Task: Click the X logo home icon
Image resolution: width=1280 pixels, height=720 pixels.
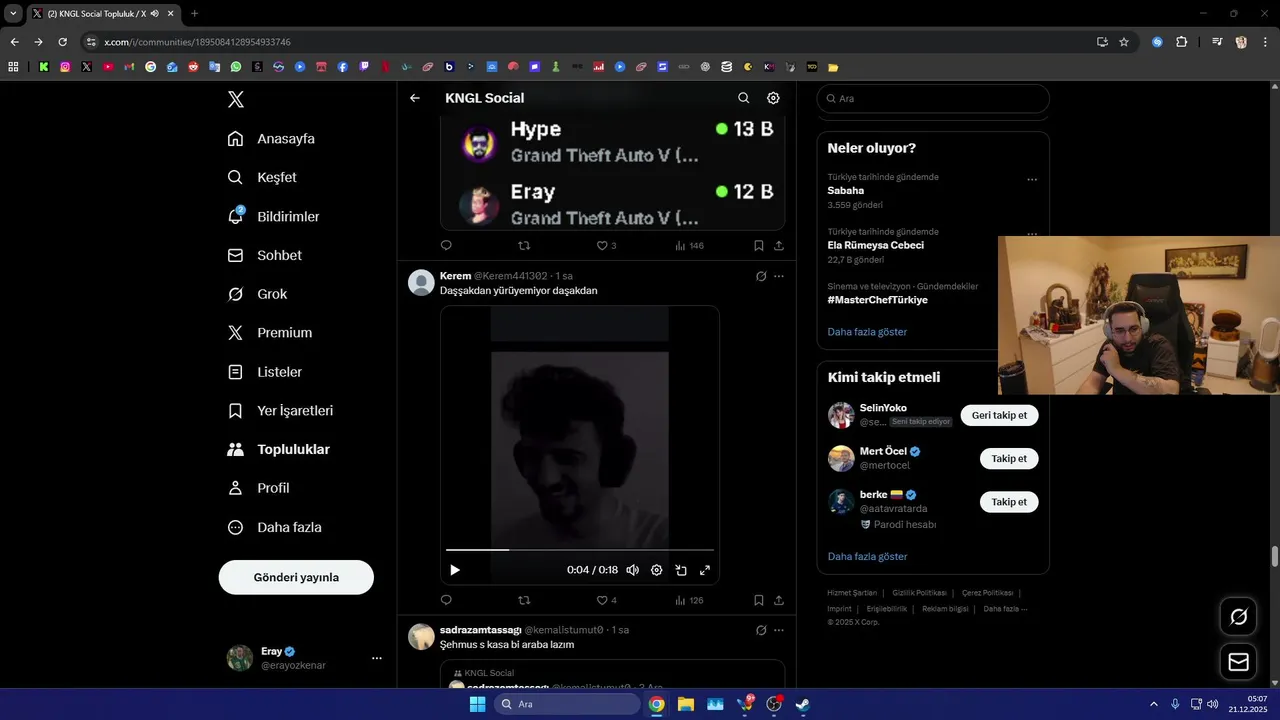Action: click(x=236, y=99)
